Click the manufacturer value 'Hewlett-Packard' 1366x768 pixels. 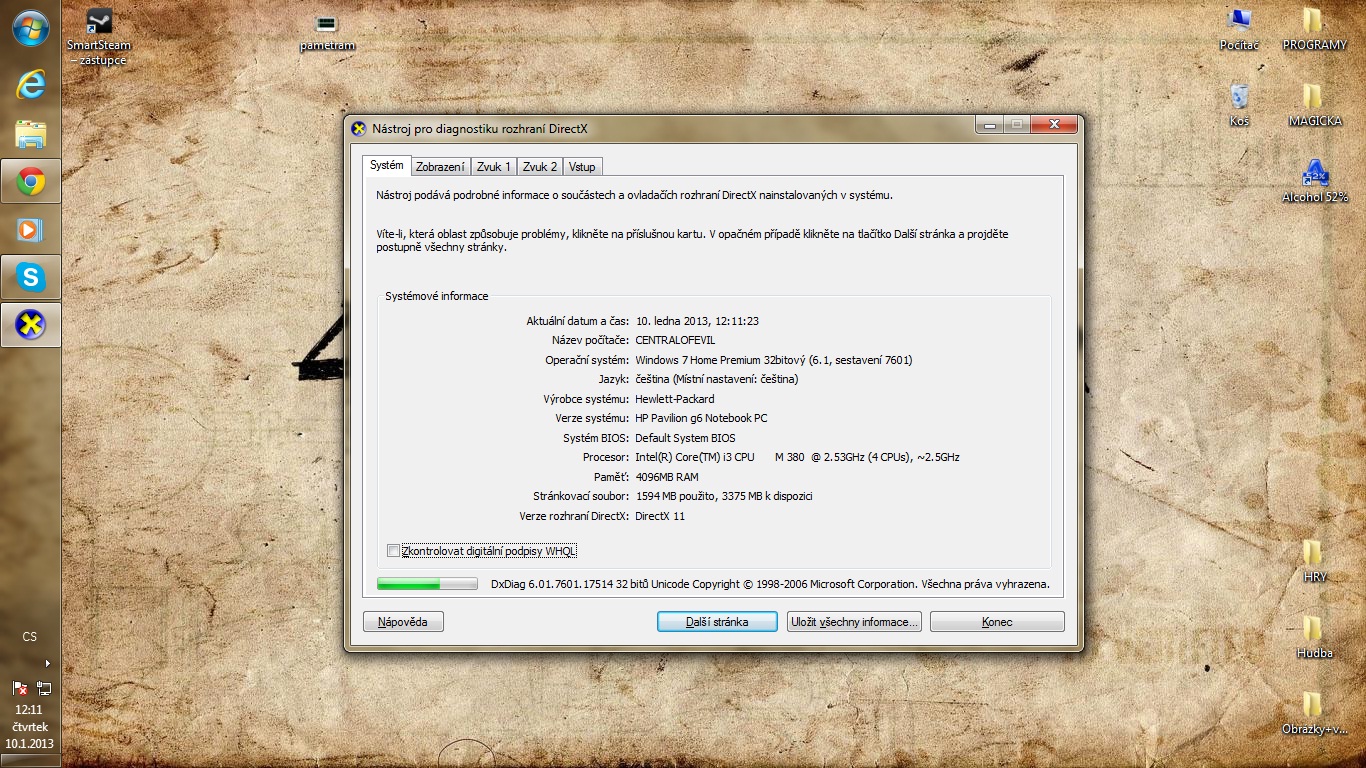coord(675,399)
